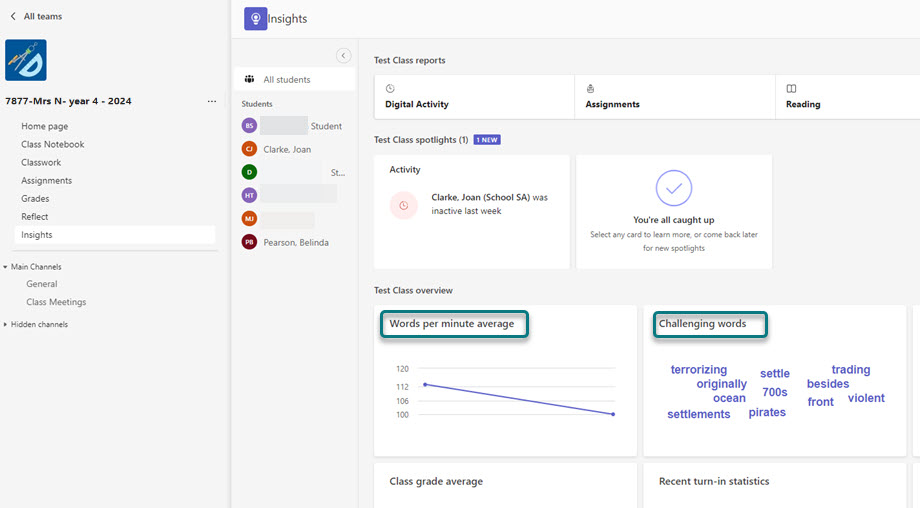Open the Recent turn-in statistics card

774,486
